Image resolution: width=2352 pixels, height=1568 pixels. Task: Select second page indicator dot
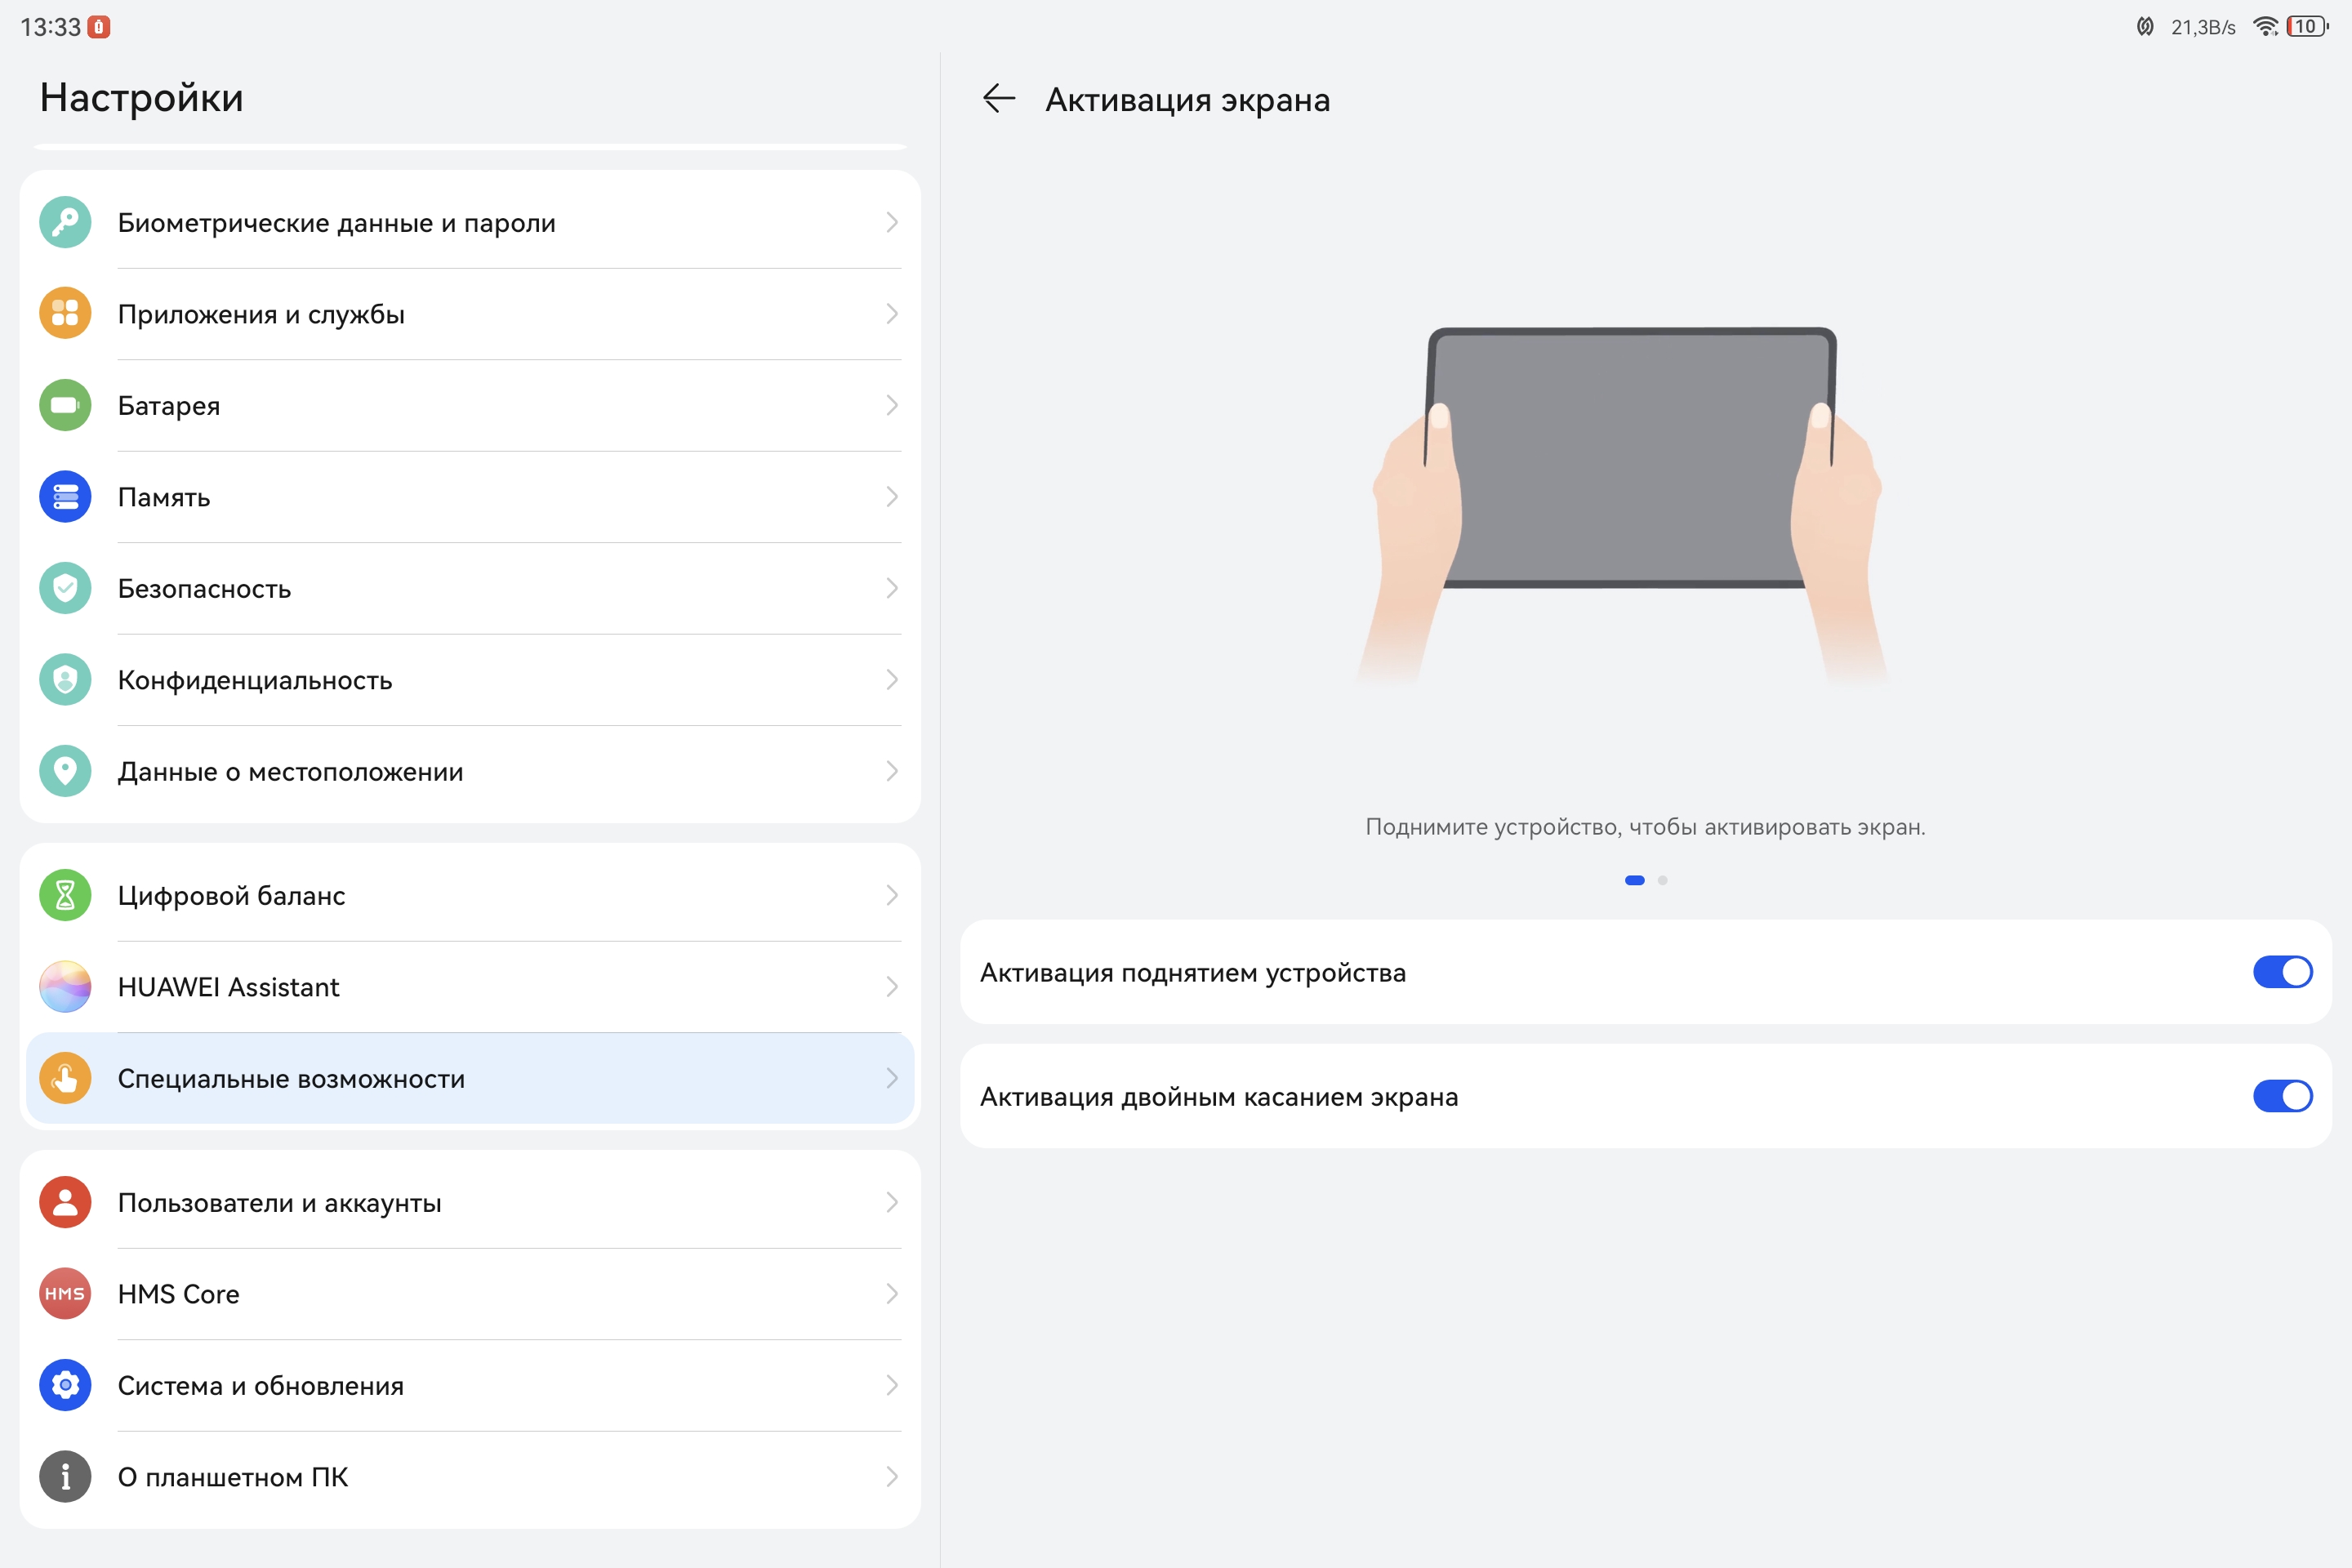(x=1662, y=880)
